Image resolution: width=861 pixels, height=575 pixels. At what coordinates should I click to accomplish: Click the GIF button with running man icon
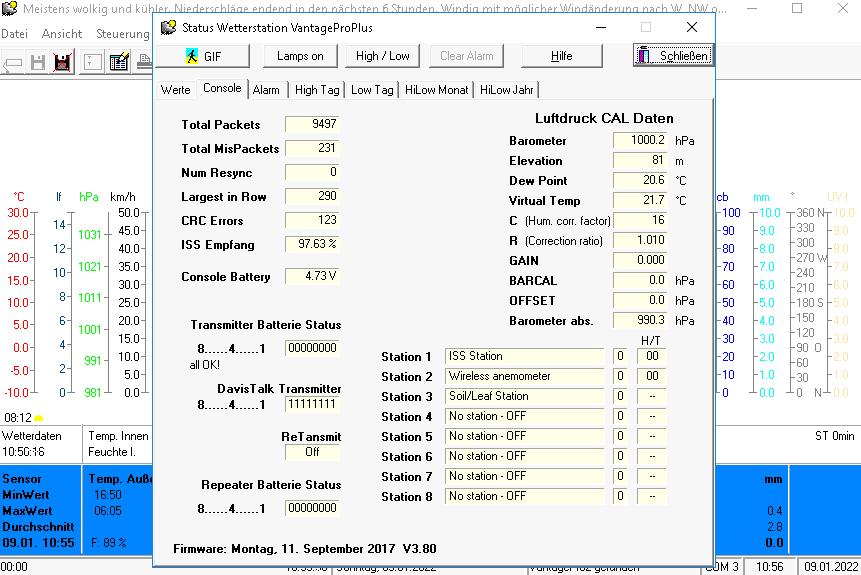click(x=203, y=56)
